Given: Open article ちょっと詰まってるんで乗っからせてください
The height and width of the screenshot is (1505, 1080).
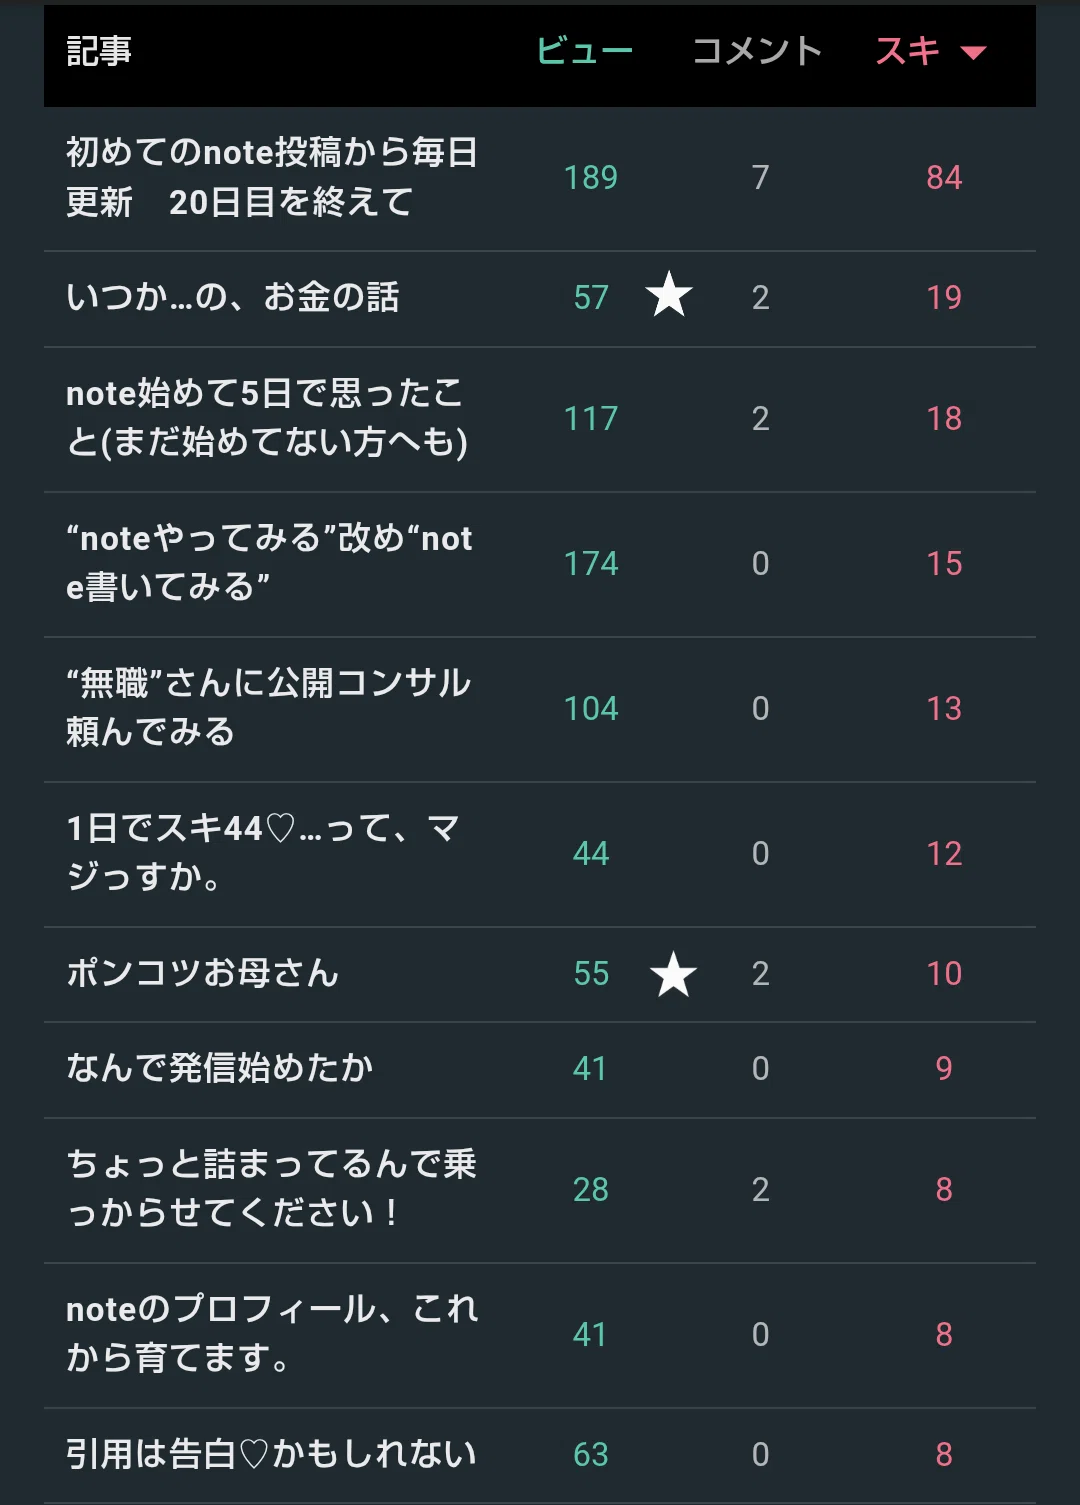Looking at the screenshot, I should click(271, 1189).
